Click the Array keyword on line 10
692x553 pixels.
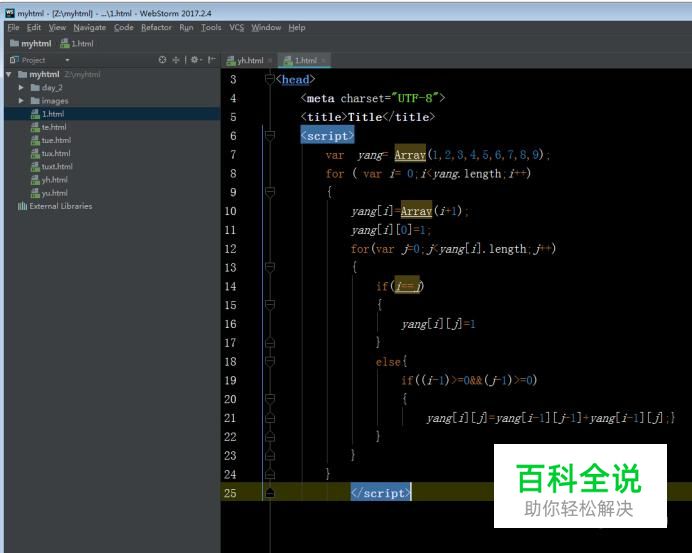coord(416,211)
